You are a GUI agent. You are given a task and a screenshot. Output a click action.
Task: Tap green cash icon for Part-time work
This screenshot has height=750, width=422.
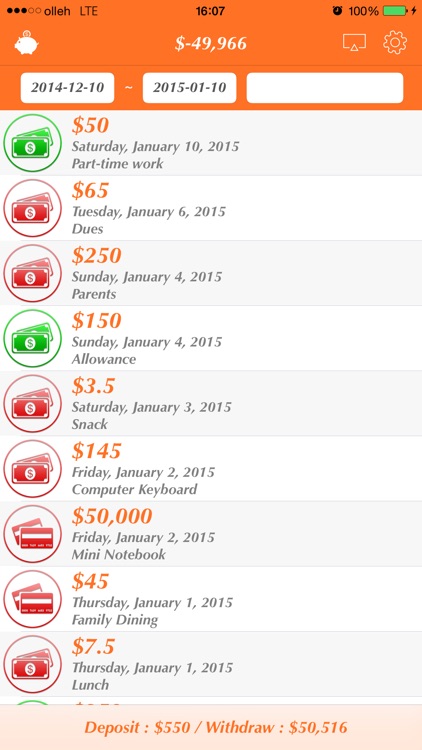[x=33, y=143]
